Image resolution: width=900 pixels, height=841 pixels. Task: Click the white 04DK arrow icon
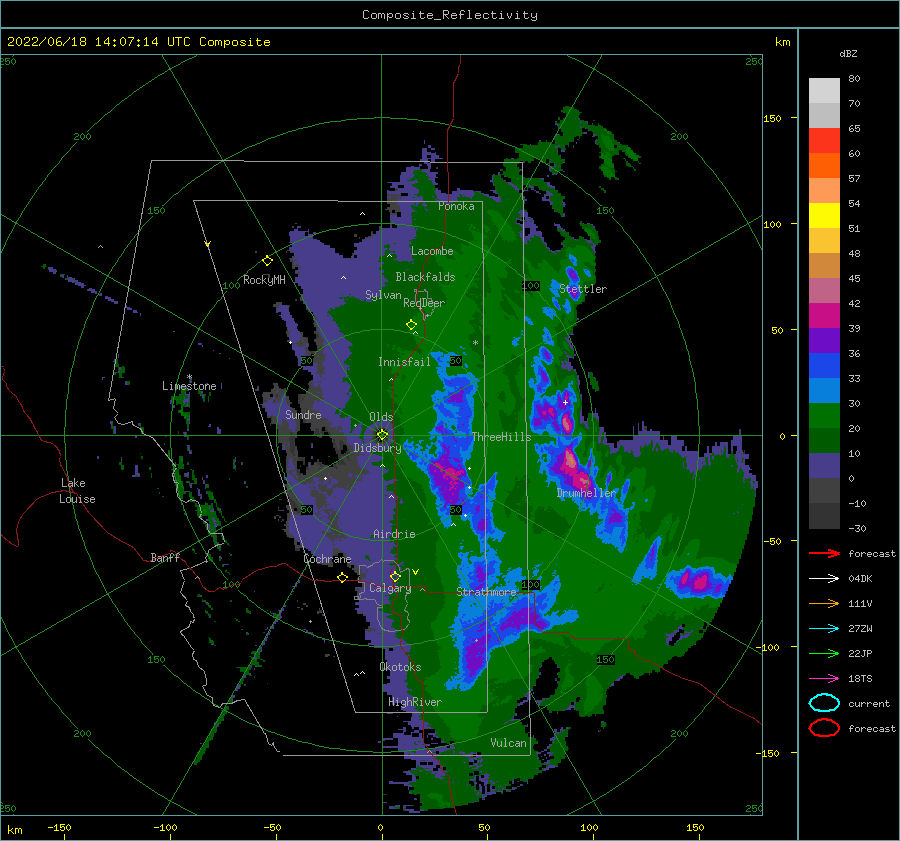click(824, 579)
